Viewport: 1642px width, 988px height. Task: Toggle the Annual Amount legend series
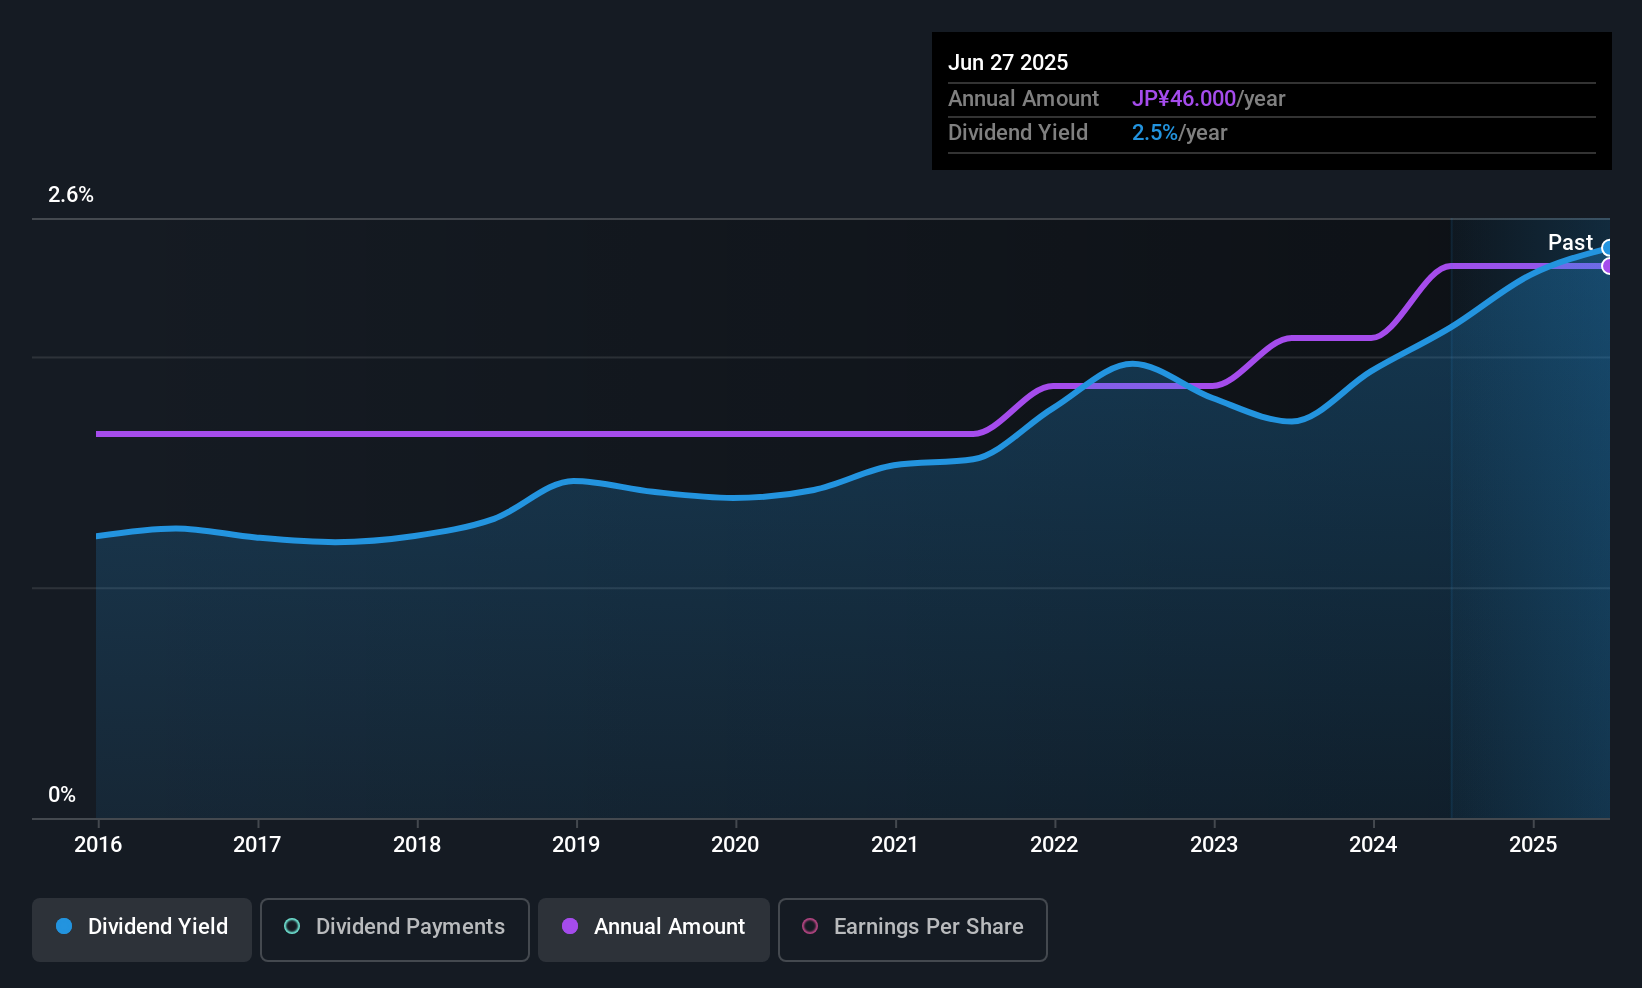[654, 927]
